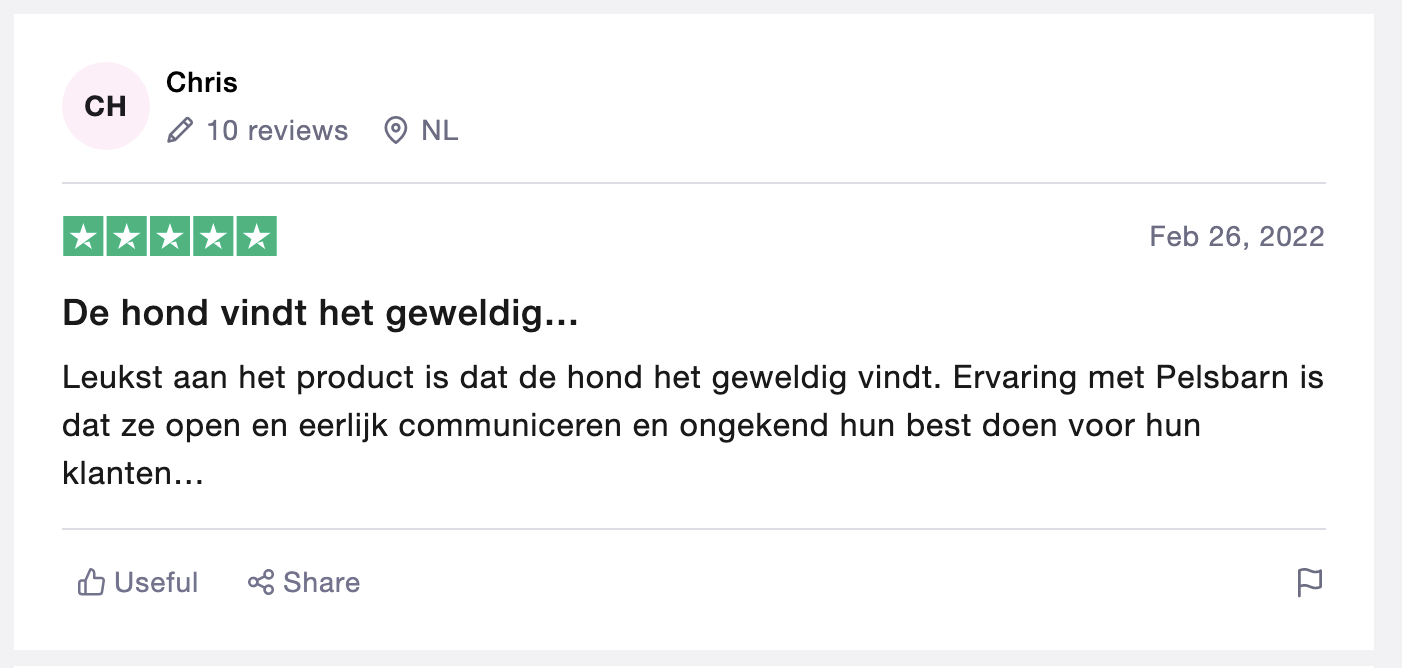The image size is (1402, 668).
Task: Open reviewer Chris's profile name
Action: tap(202, 82)
